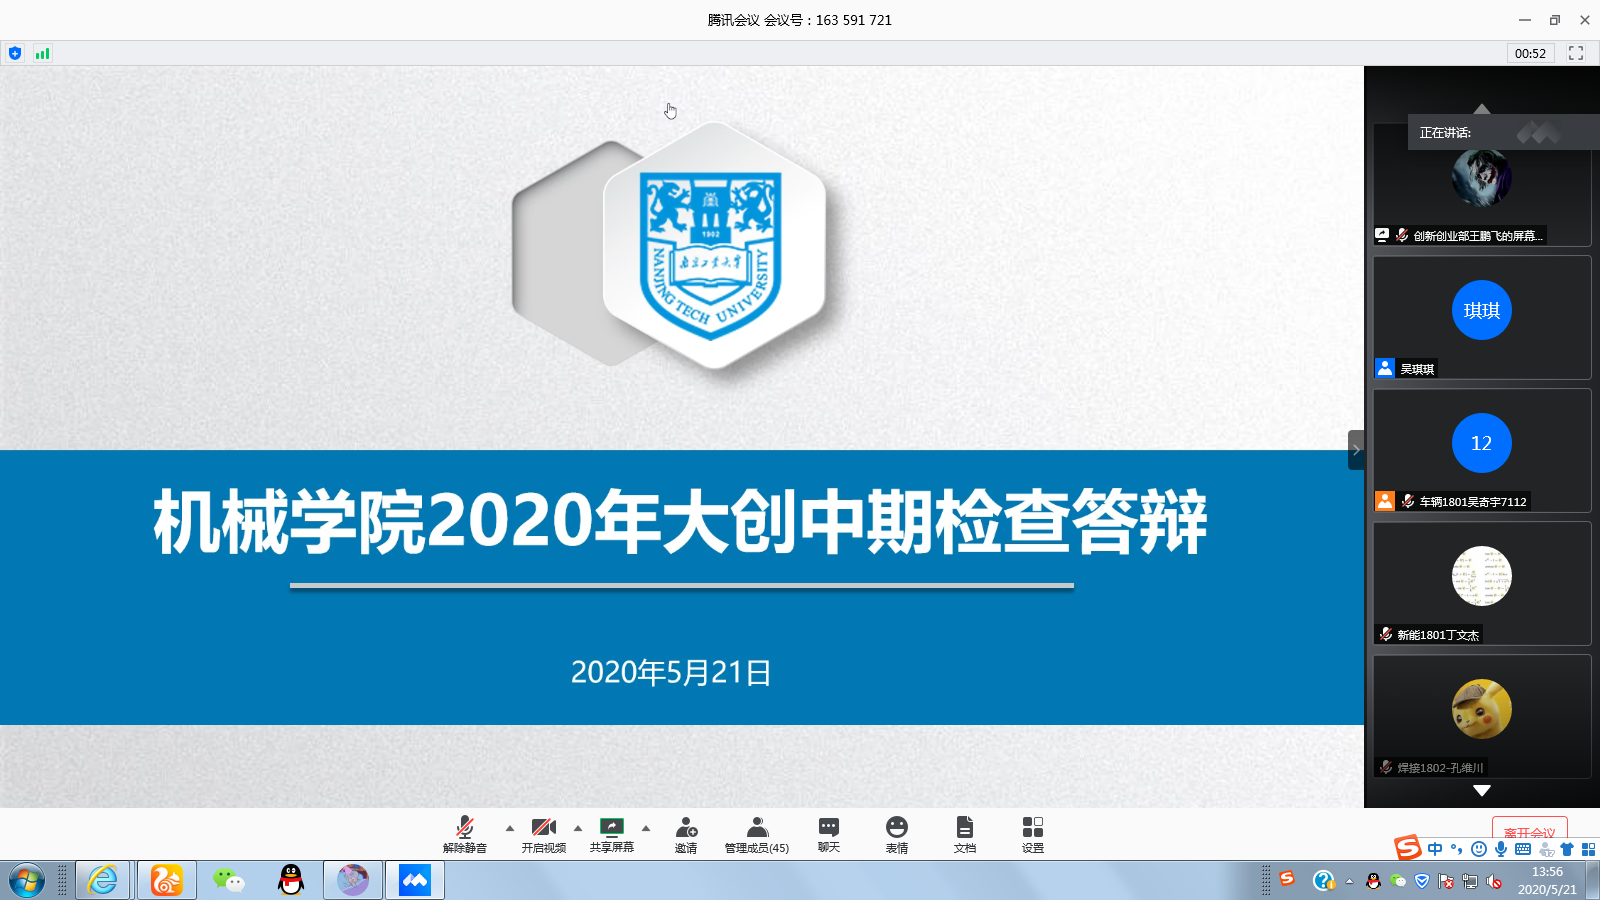The width and height of the screenshot is (1600, 900).
Task: Open 管理成员(45) member list
Action: click(x=757, y=834)
